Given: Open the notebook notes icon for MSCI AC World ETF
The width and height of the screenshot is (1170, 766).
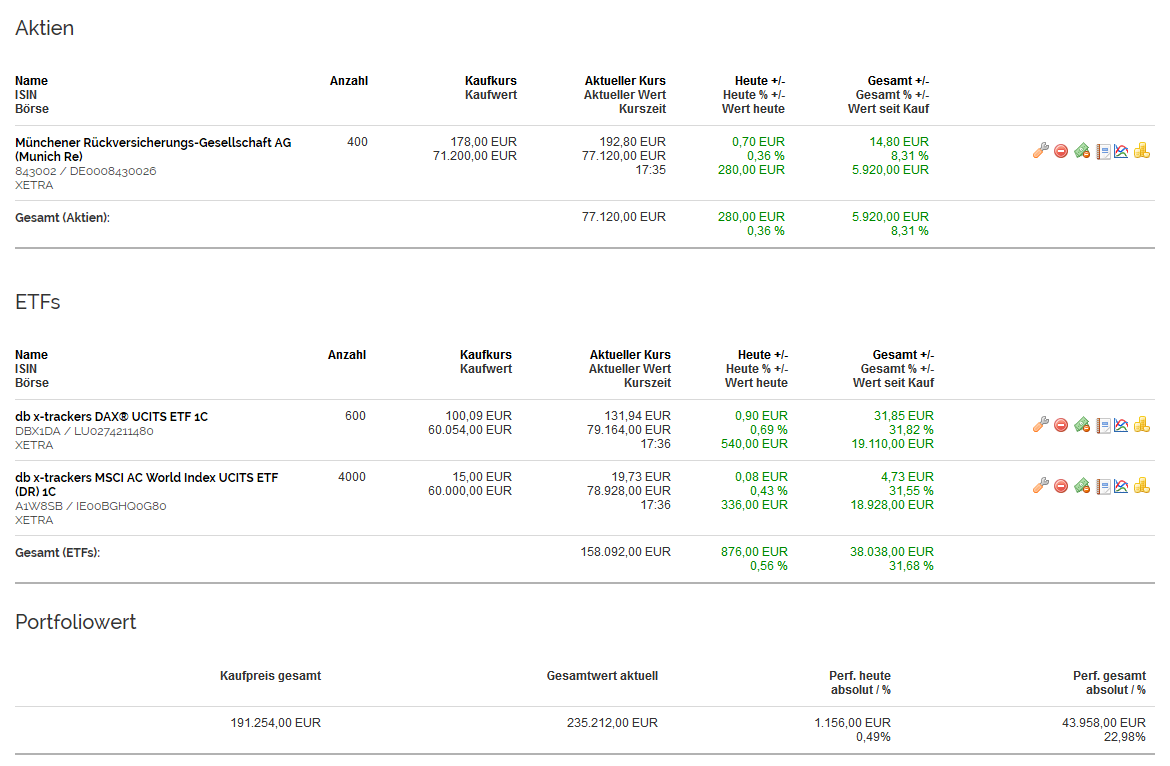Looking at the screenshot, I should [x=1103, y=486].
